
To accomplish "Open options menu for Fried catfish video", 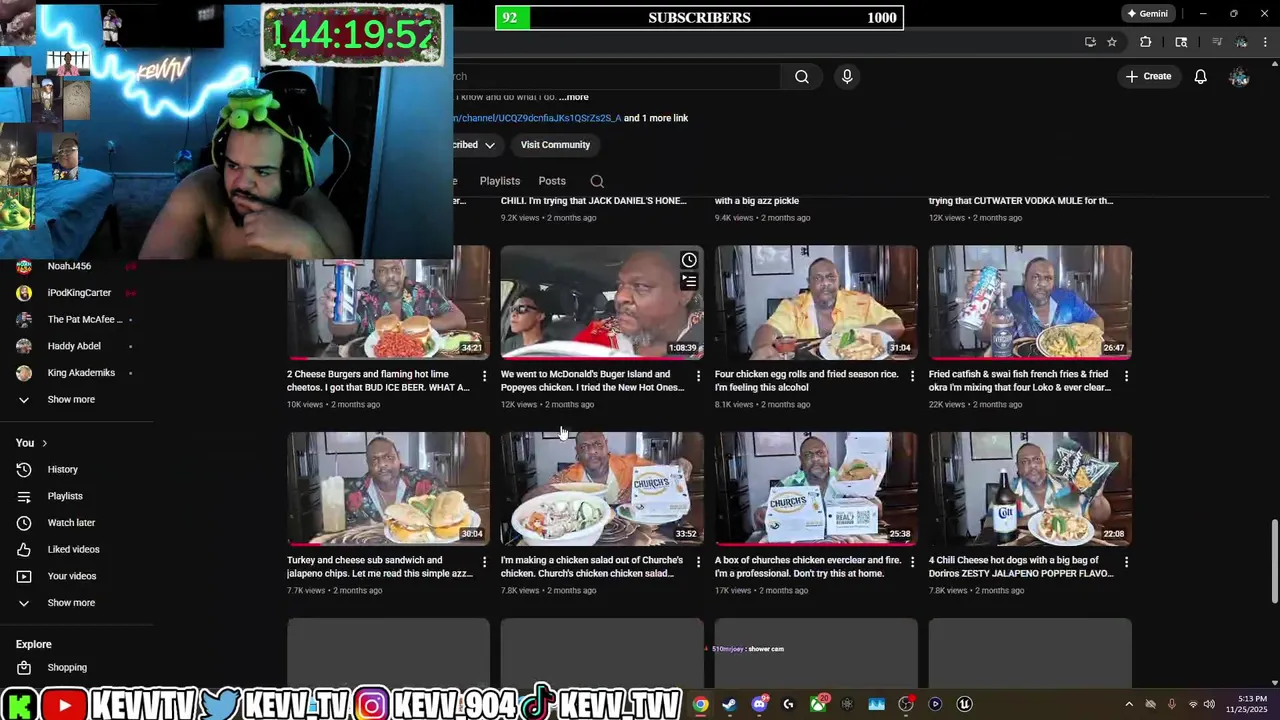I will [1126, 376].
